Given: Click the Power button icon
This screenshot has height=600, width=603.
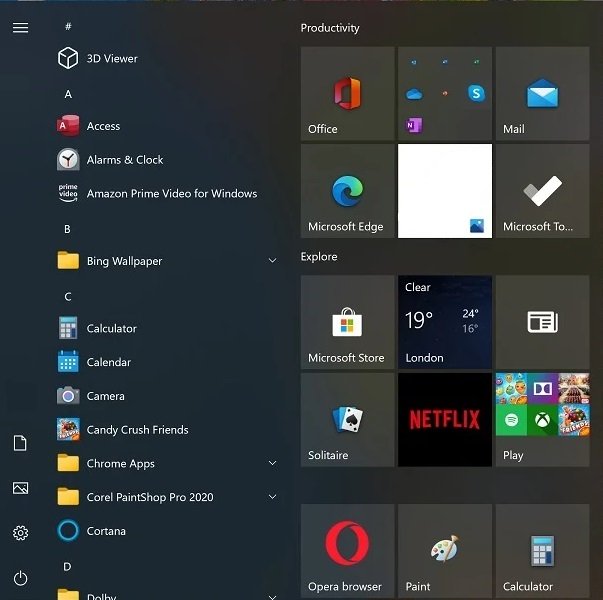Looking at the screenshot, I should (x=20, y=578).
